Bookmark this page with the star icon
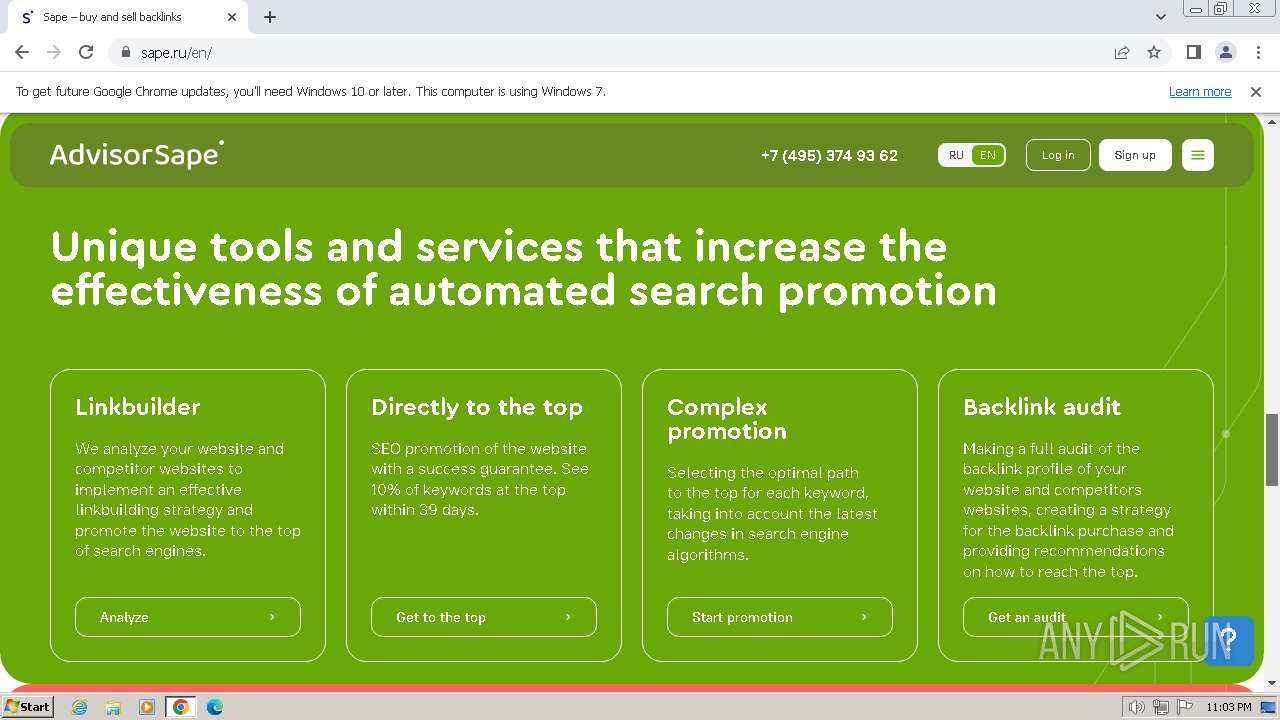1280x720 pixels. (x=1154, y=52)
